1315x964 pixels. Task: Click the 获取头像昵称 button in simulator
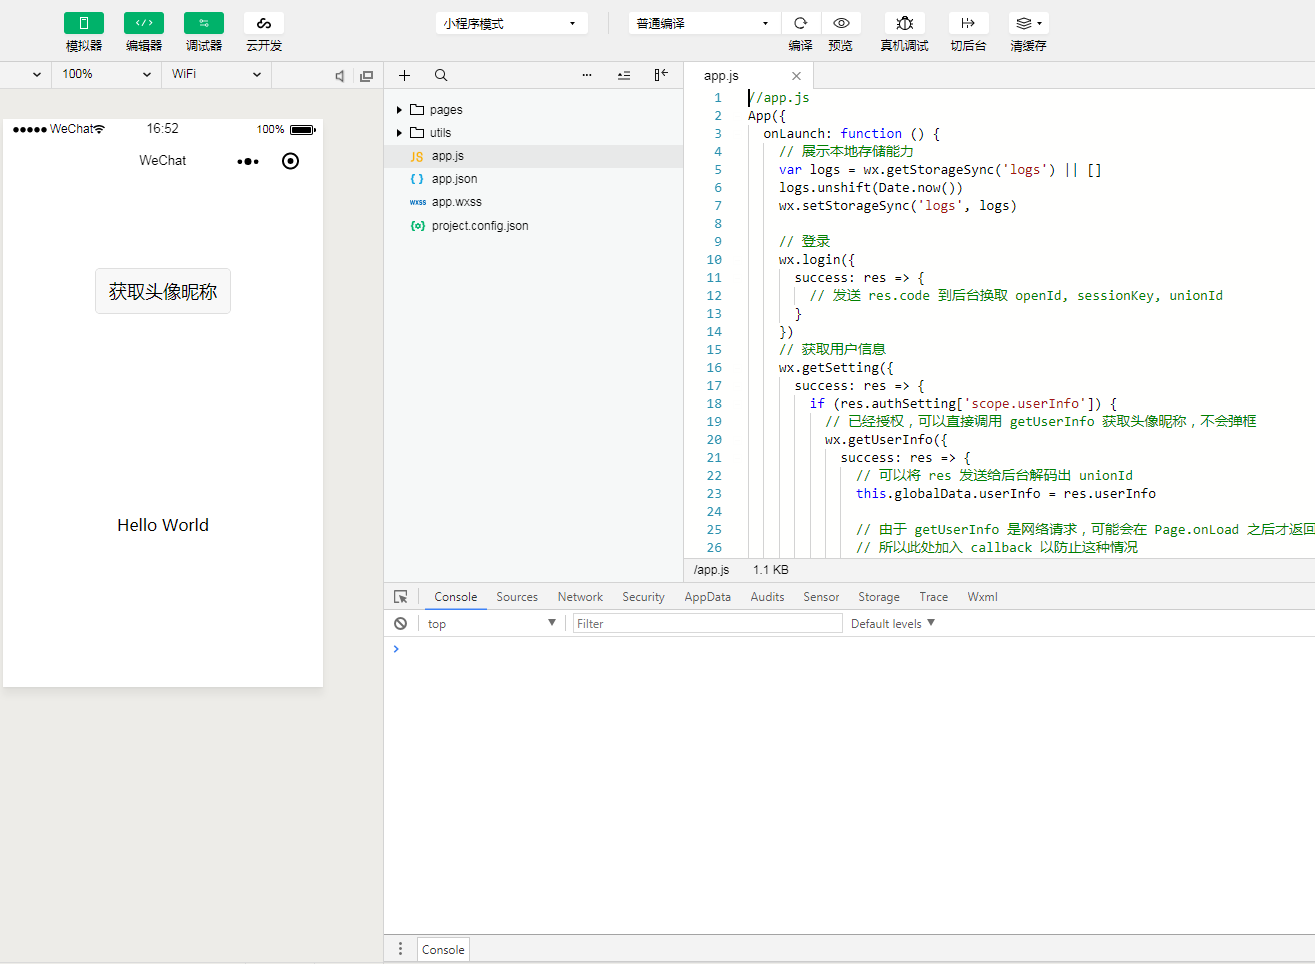coord(163,291)
